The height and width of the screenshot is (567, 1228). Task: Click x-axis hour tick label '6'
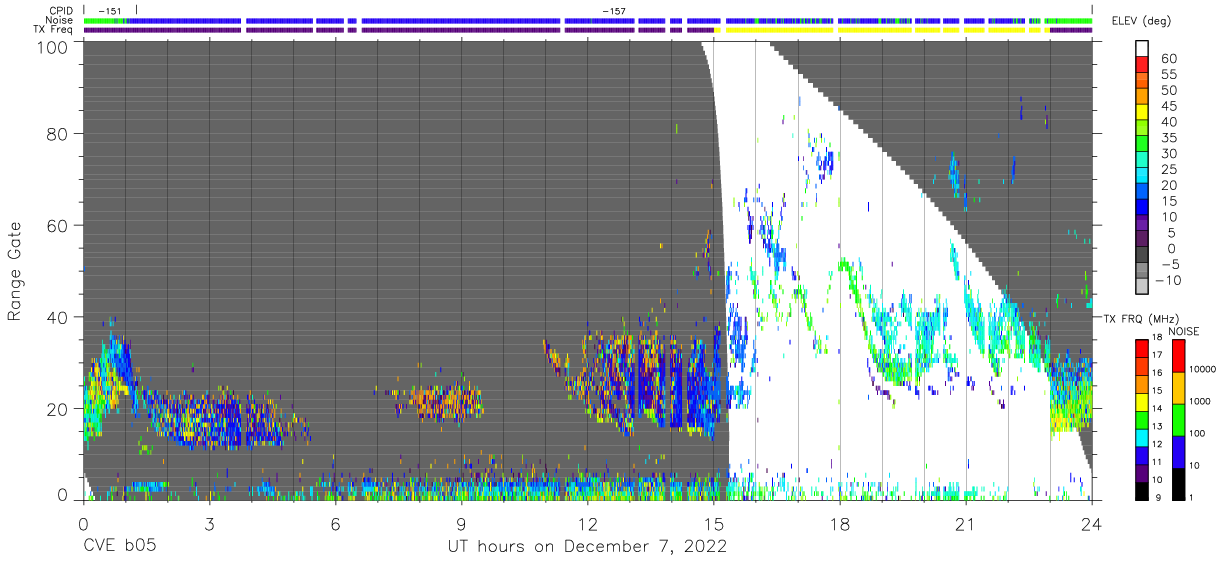335,523
